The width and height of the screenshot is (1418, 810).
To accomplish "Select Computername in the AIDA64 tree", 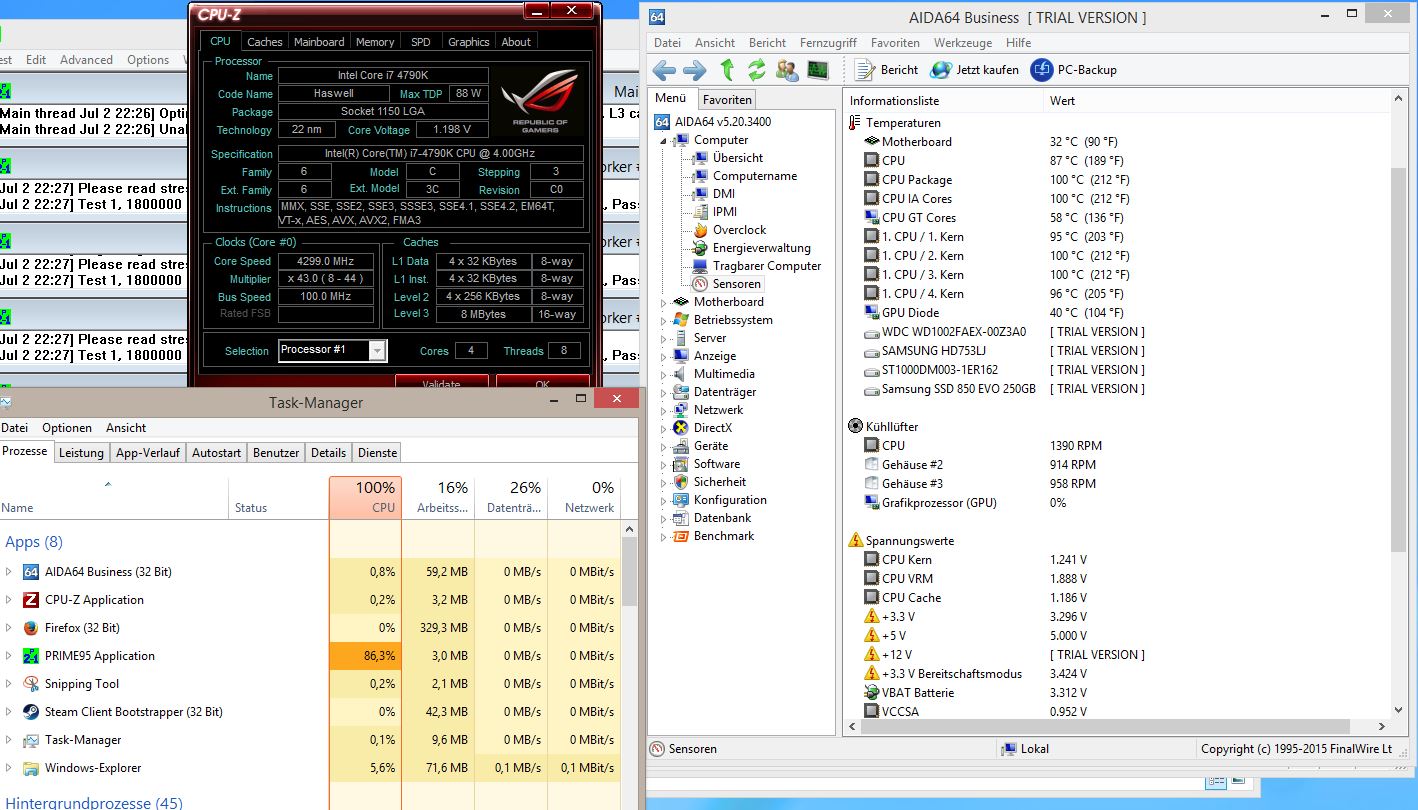I will (755, 176).
